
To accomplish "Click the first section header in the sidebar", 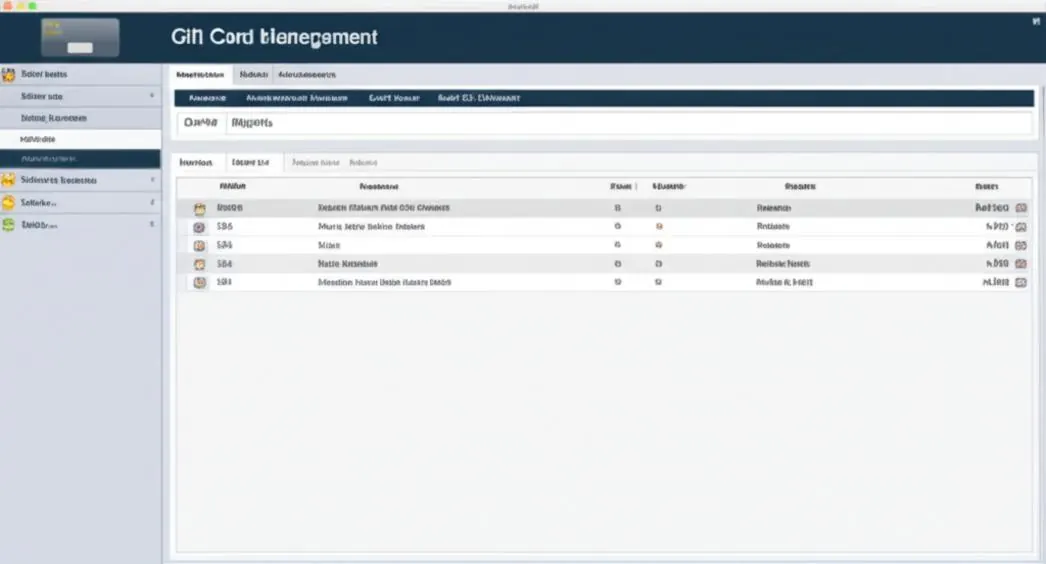I will click(80, 74).
